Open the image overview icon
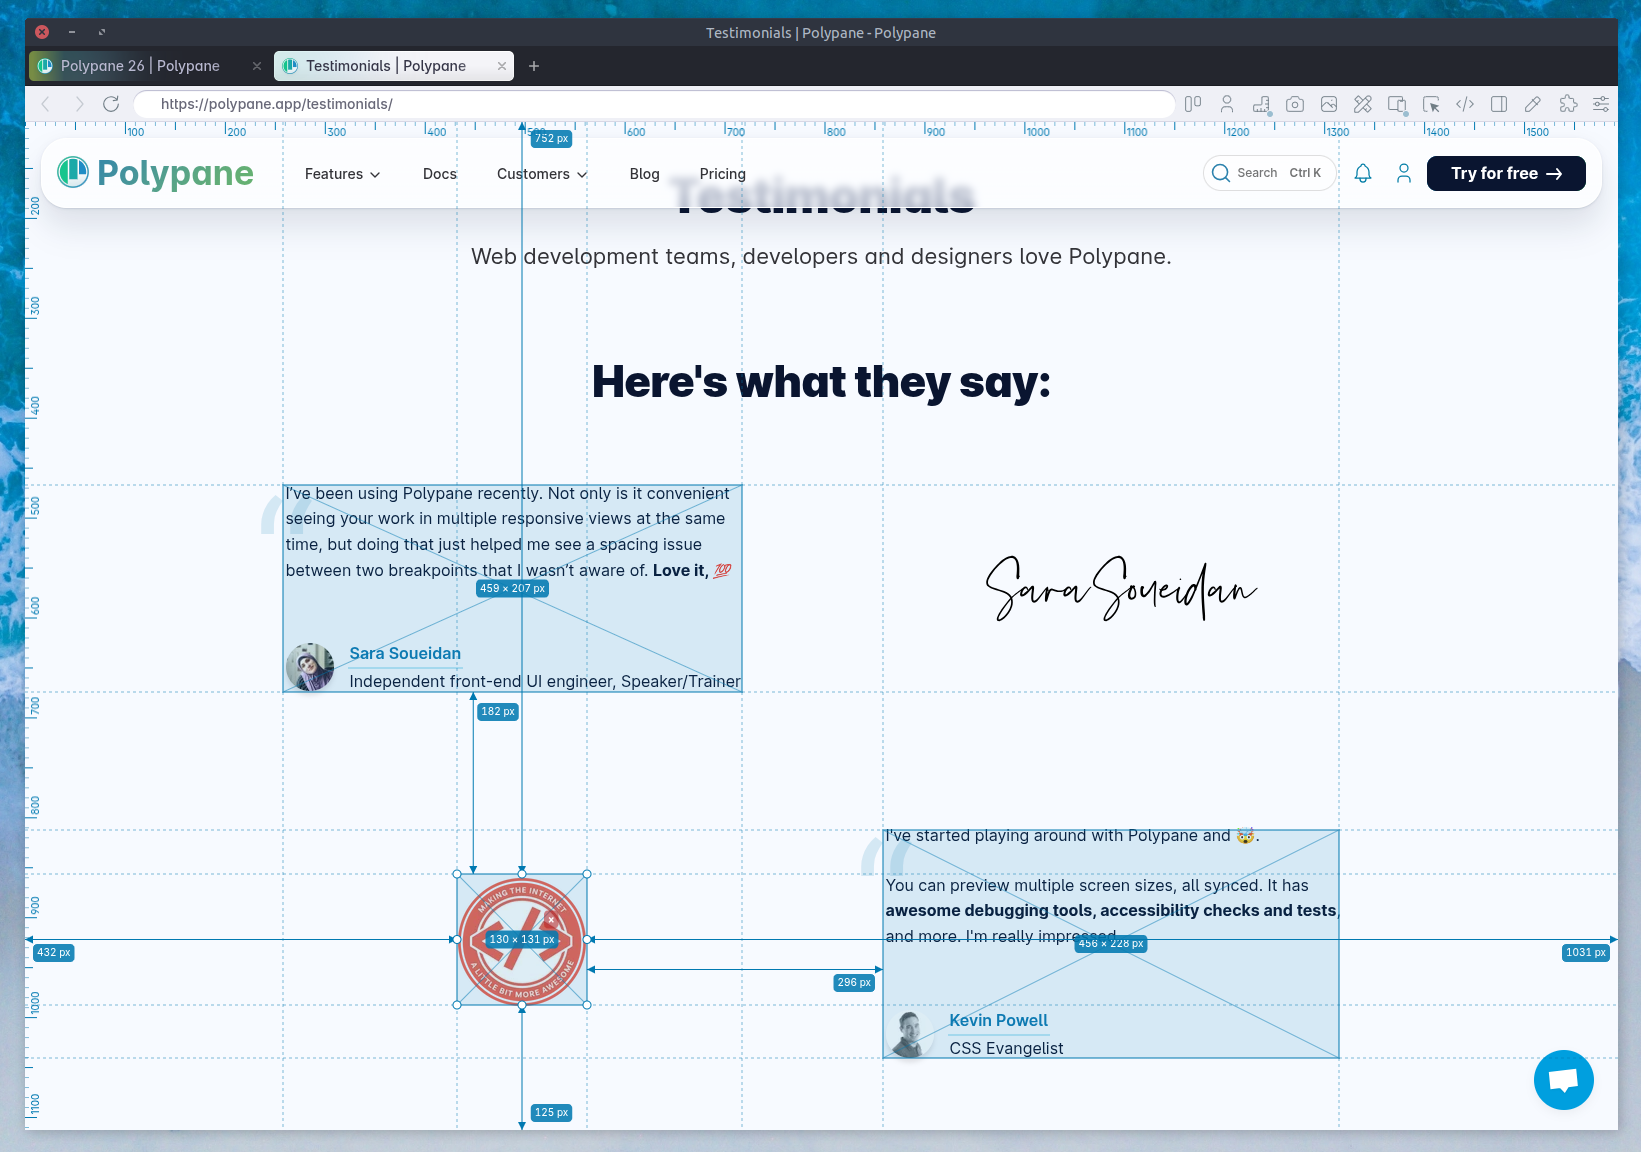 tap(1329, 104)
